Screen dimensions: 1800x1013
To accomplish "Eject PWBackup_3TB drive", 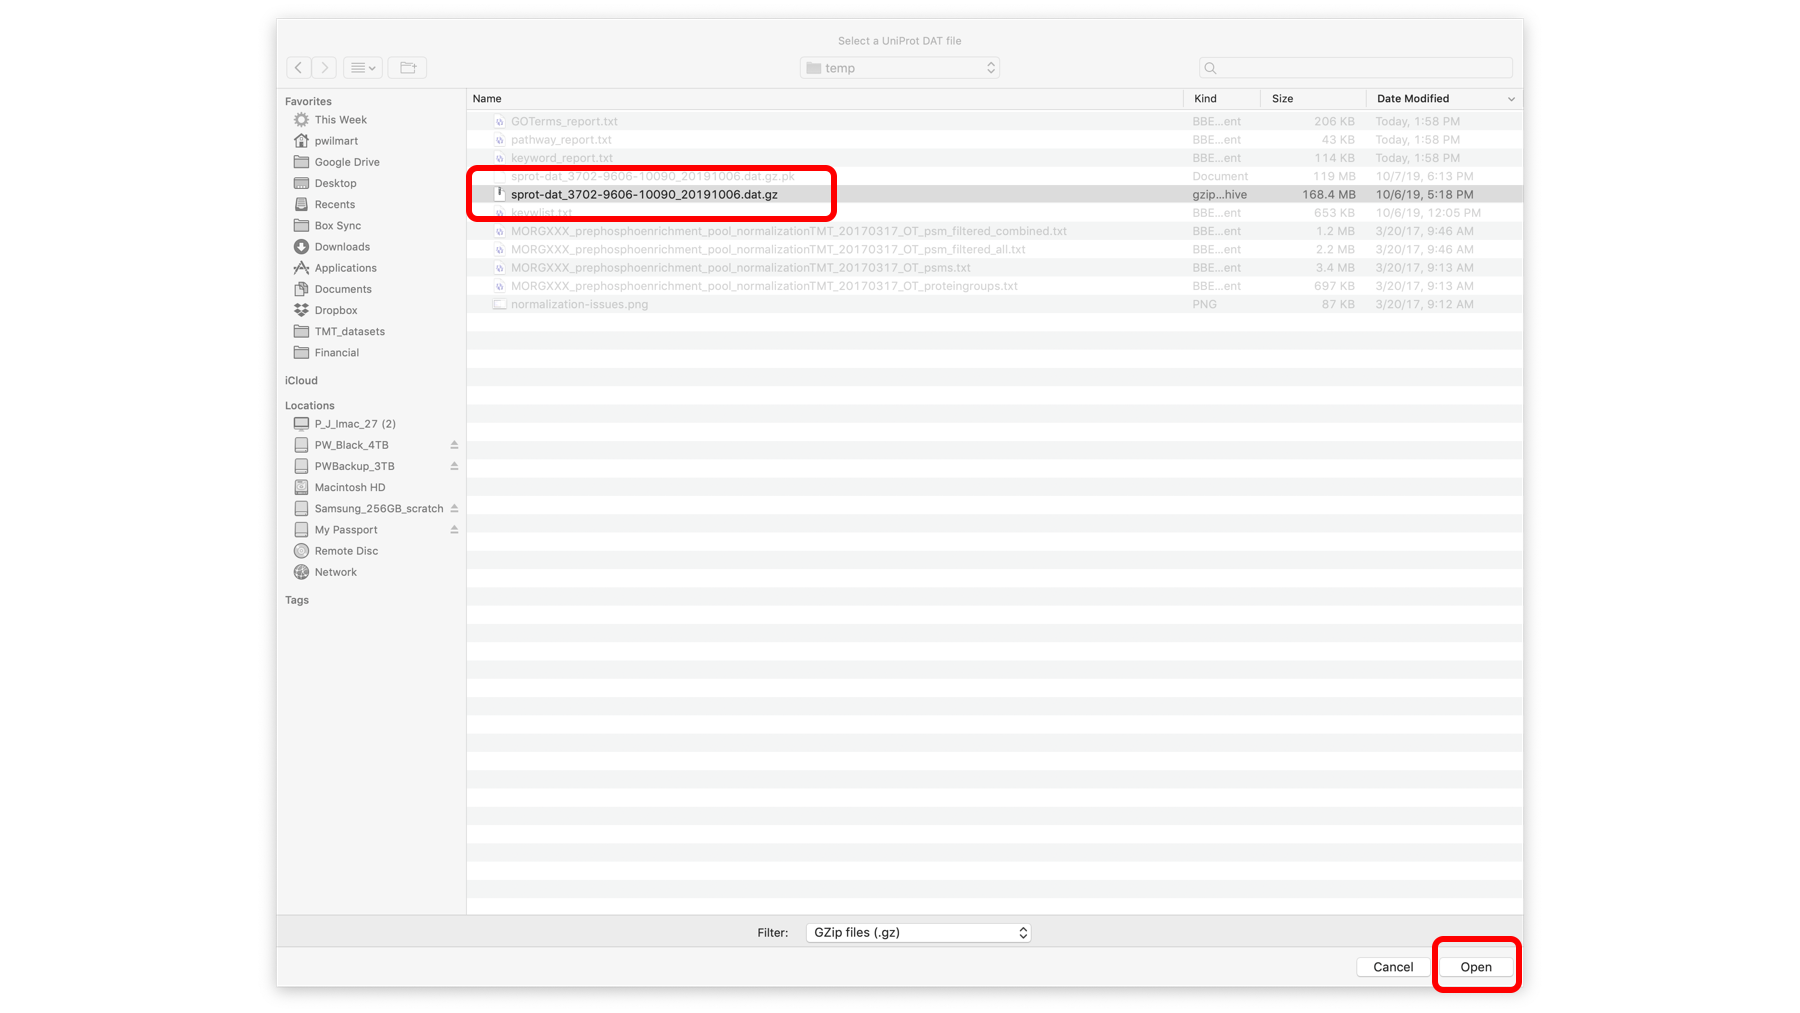I will click(454, 466).
